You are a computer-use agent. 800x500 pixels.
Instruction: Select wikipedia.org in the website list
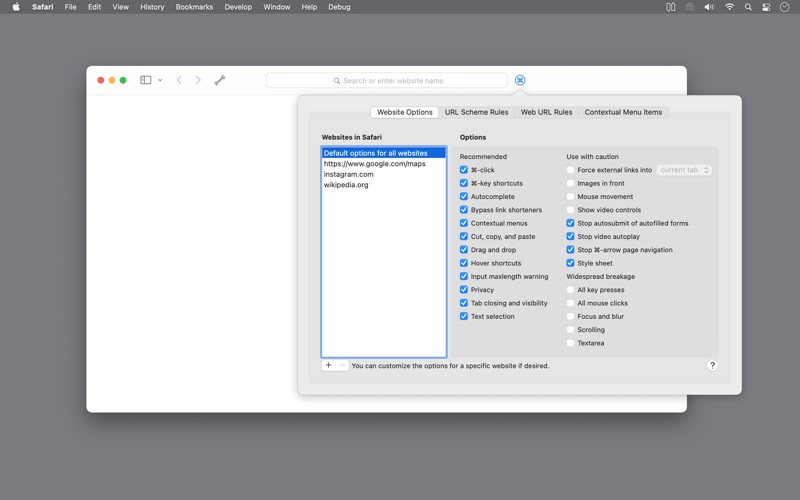coord(384,185)
